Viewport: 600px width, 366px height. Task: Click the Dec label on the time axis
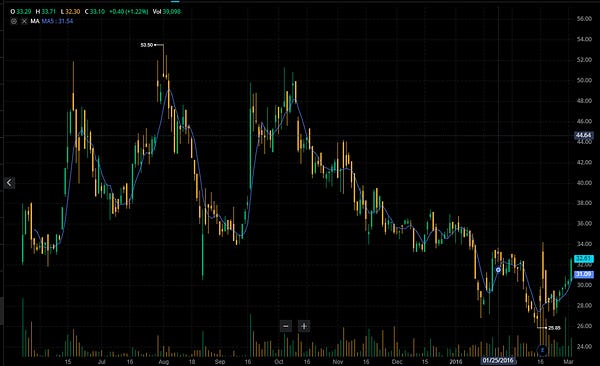397,362
